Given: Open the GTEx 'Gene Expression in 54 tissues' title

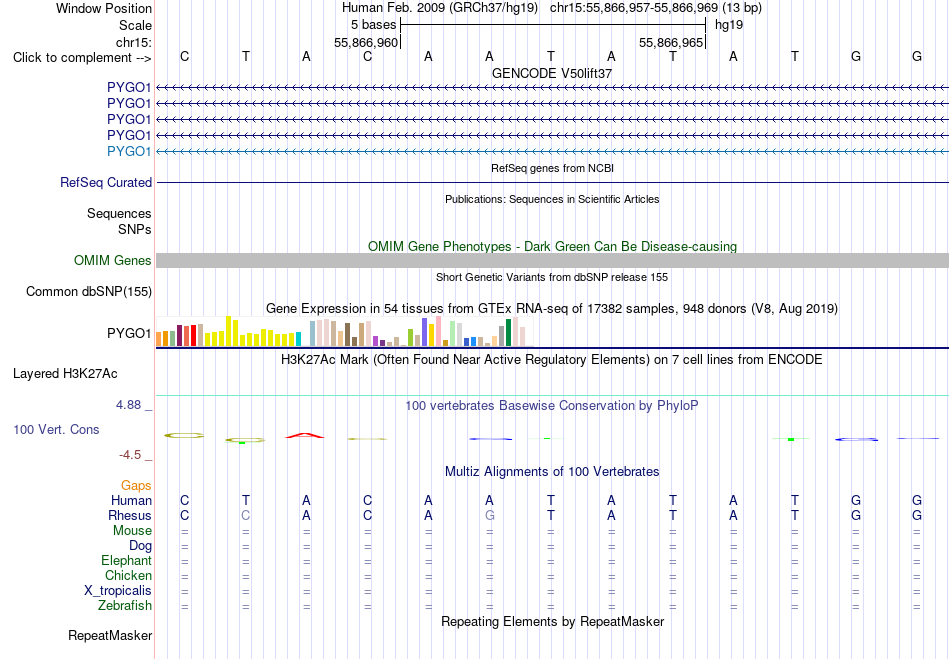Looking at the screenshot, I should [552, 309].
